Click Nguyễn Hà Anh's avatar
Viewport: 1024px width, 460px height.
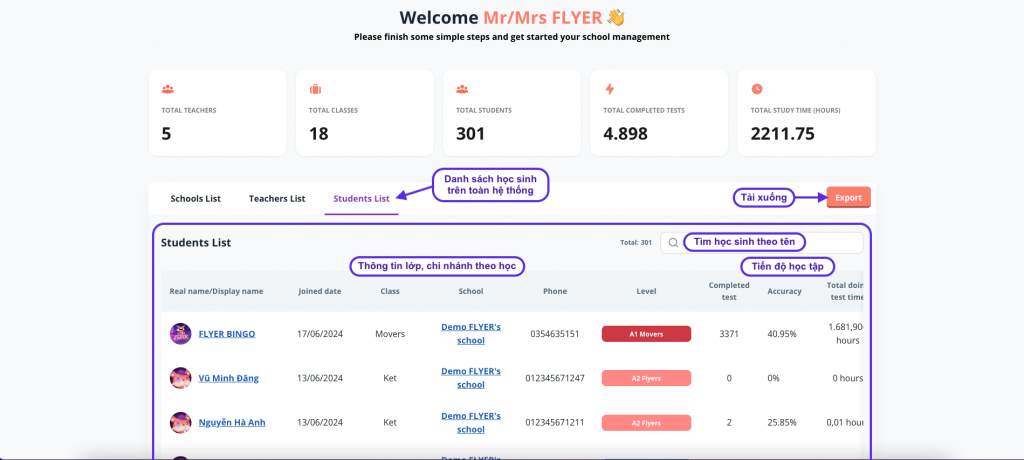[181, 422]
